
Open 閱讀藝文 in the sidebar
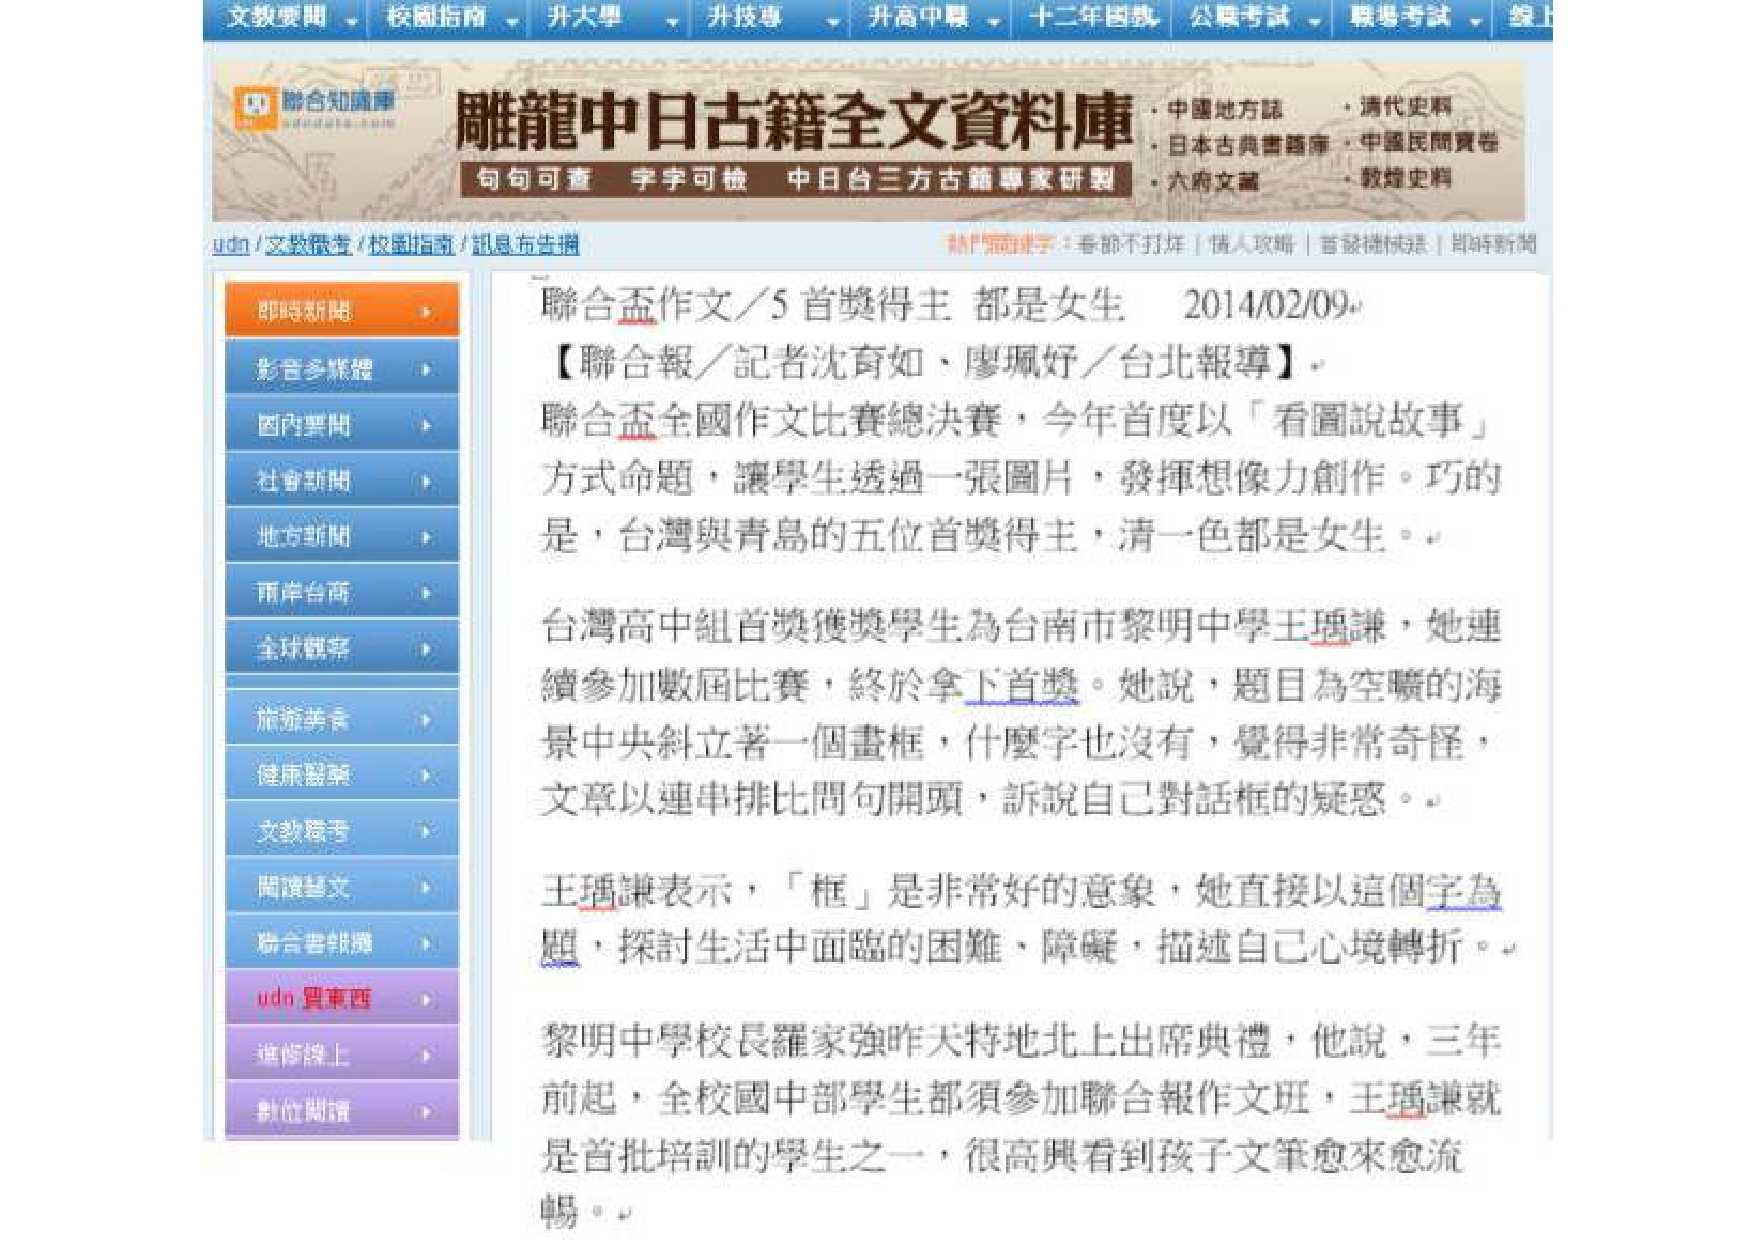point(342,886)
